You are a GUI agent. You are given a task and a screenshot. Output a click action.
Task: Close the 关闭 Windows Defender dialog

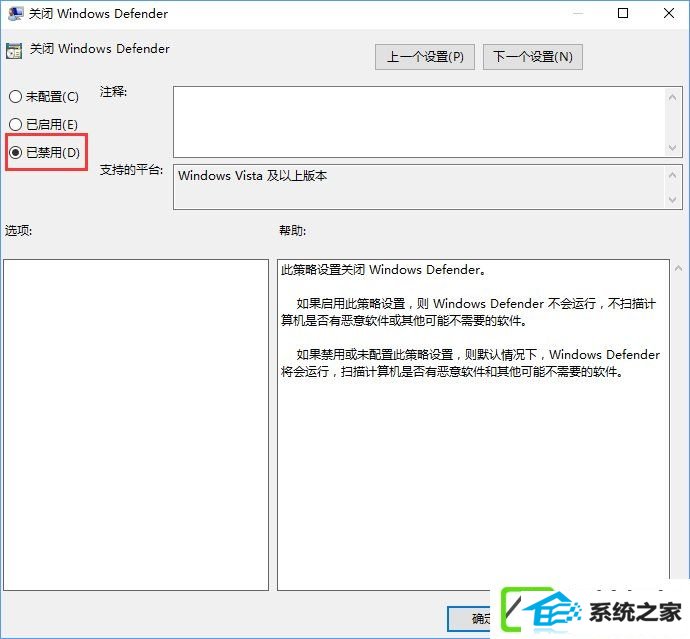[x=669, y=13]
